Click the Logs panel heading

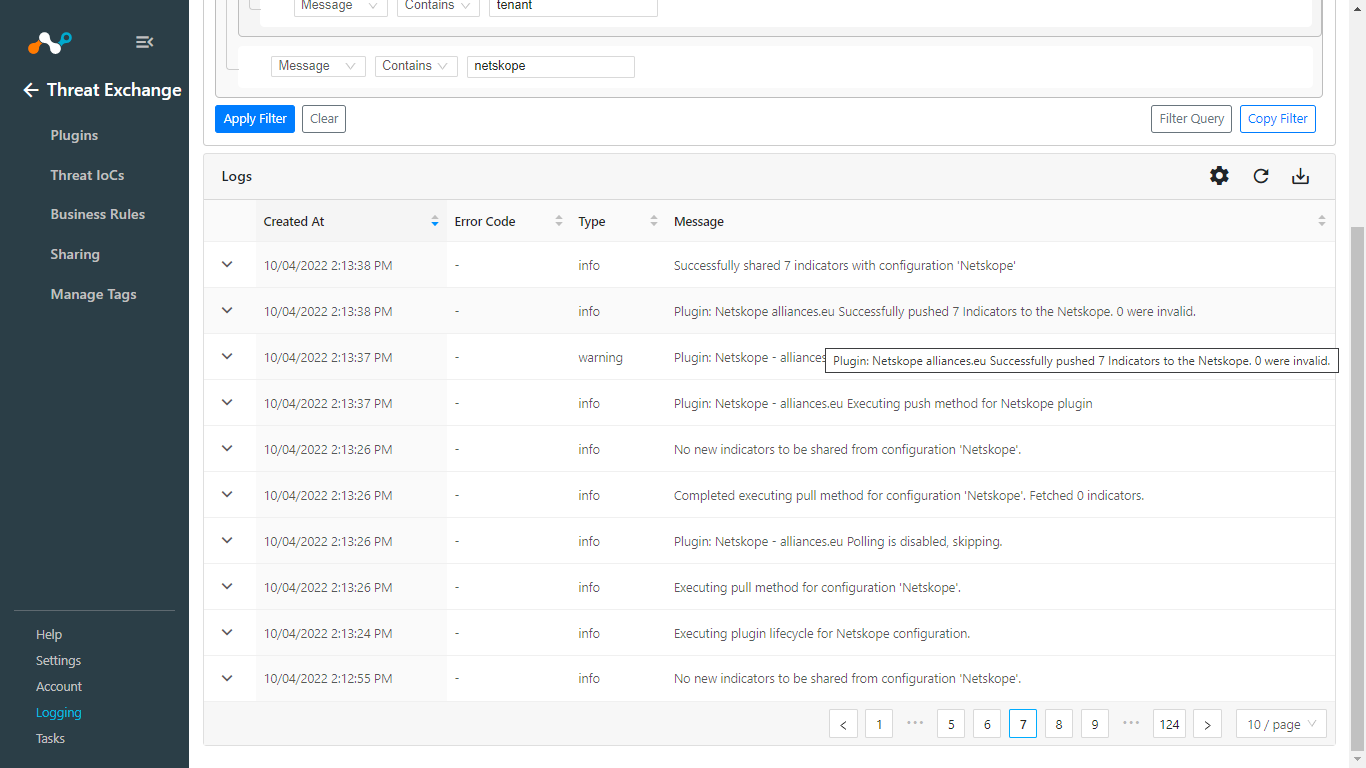point(237,176)
